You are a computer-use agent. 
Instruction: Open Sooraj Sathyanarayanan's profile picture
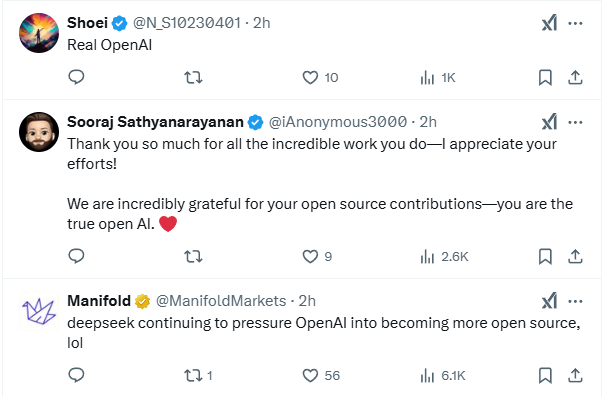[x=39, y=132]
